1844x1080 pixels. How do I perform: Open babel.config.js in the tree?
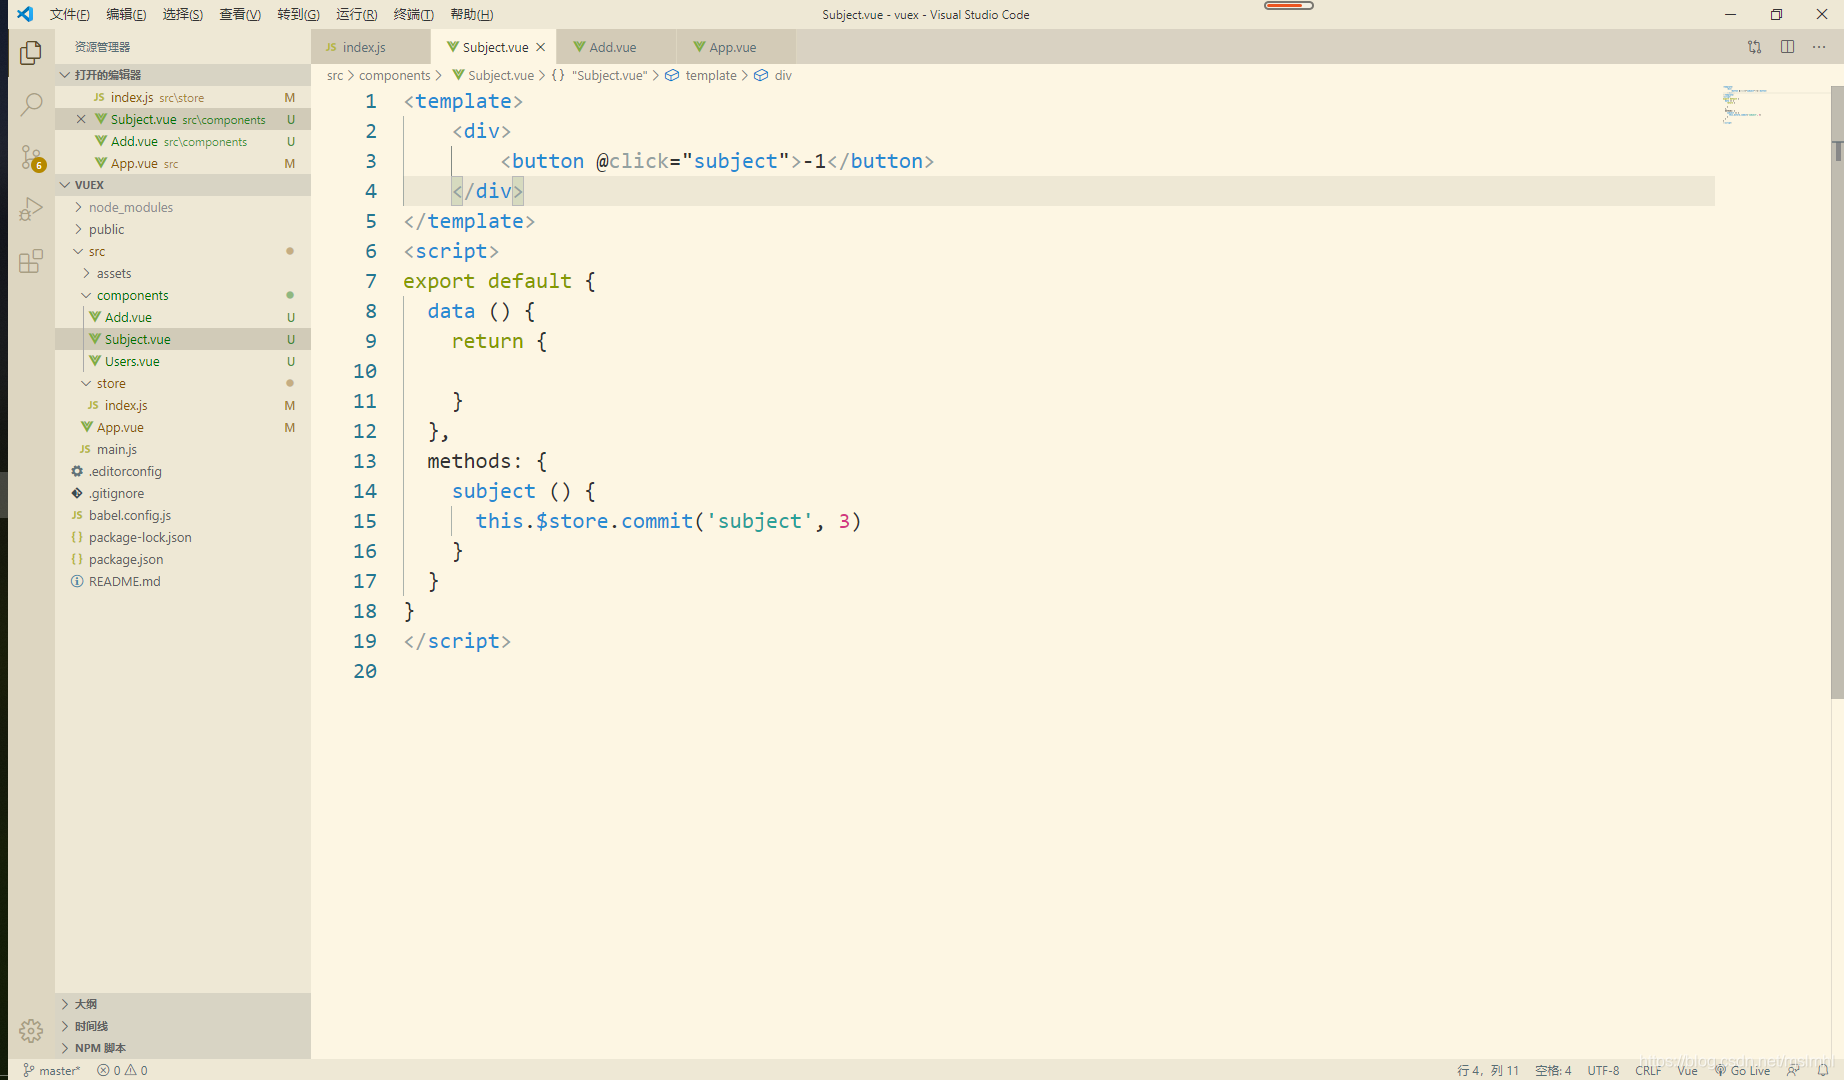click(x=182, y=515)
